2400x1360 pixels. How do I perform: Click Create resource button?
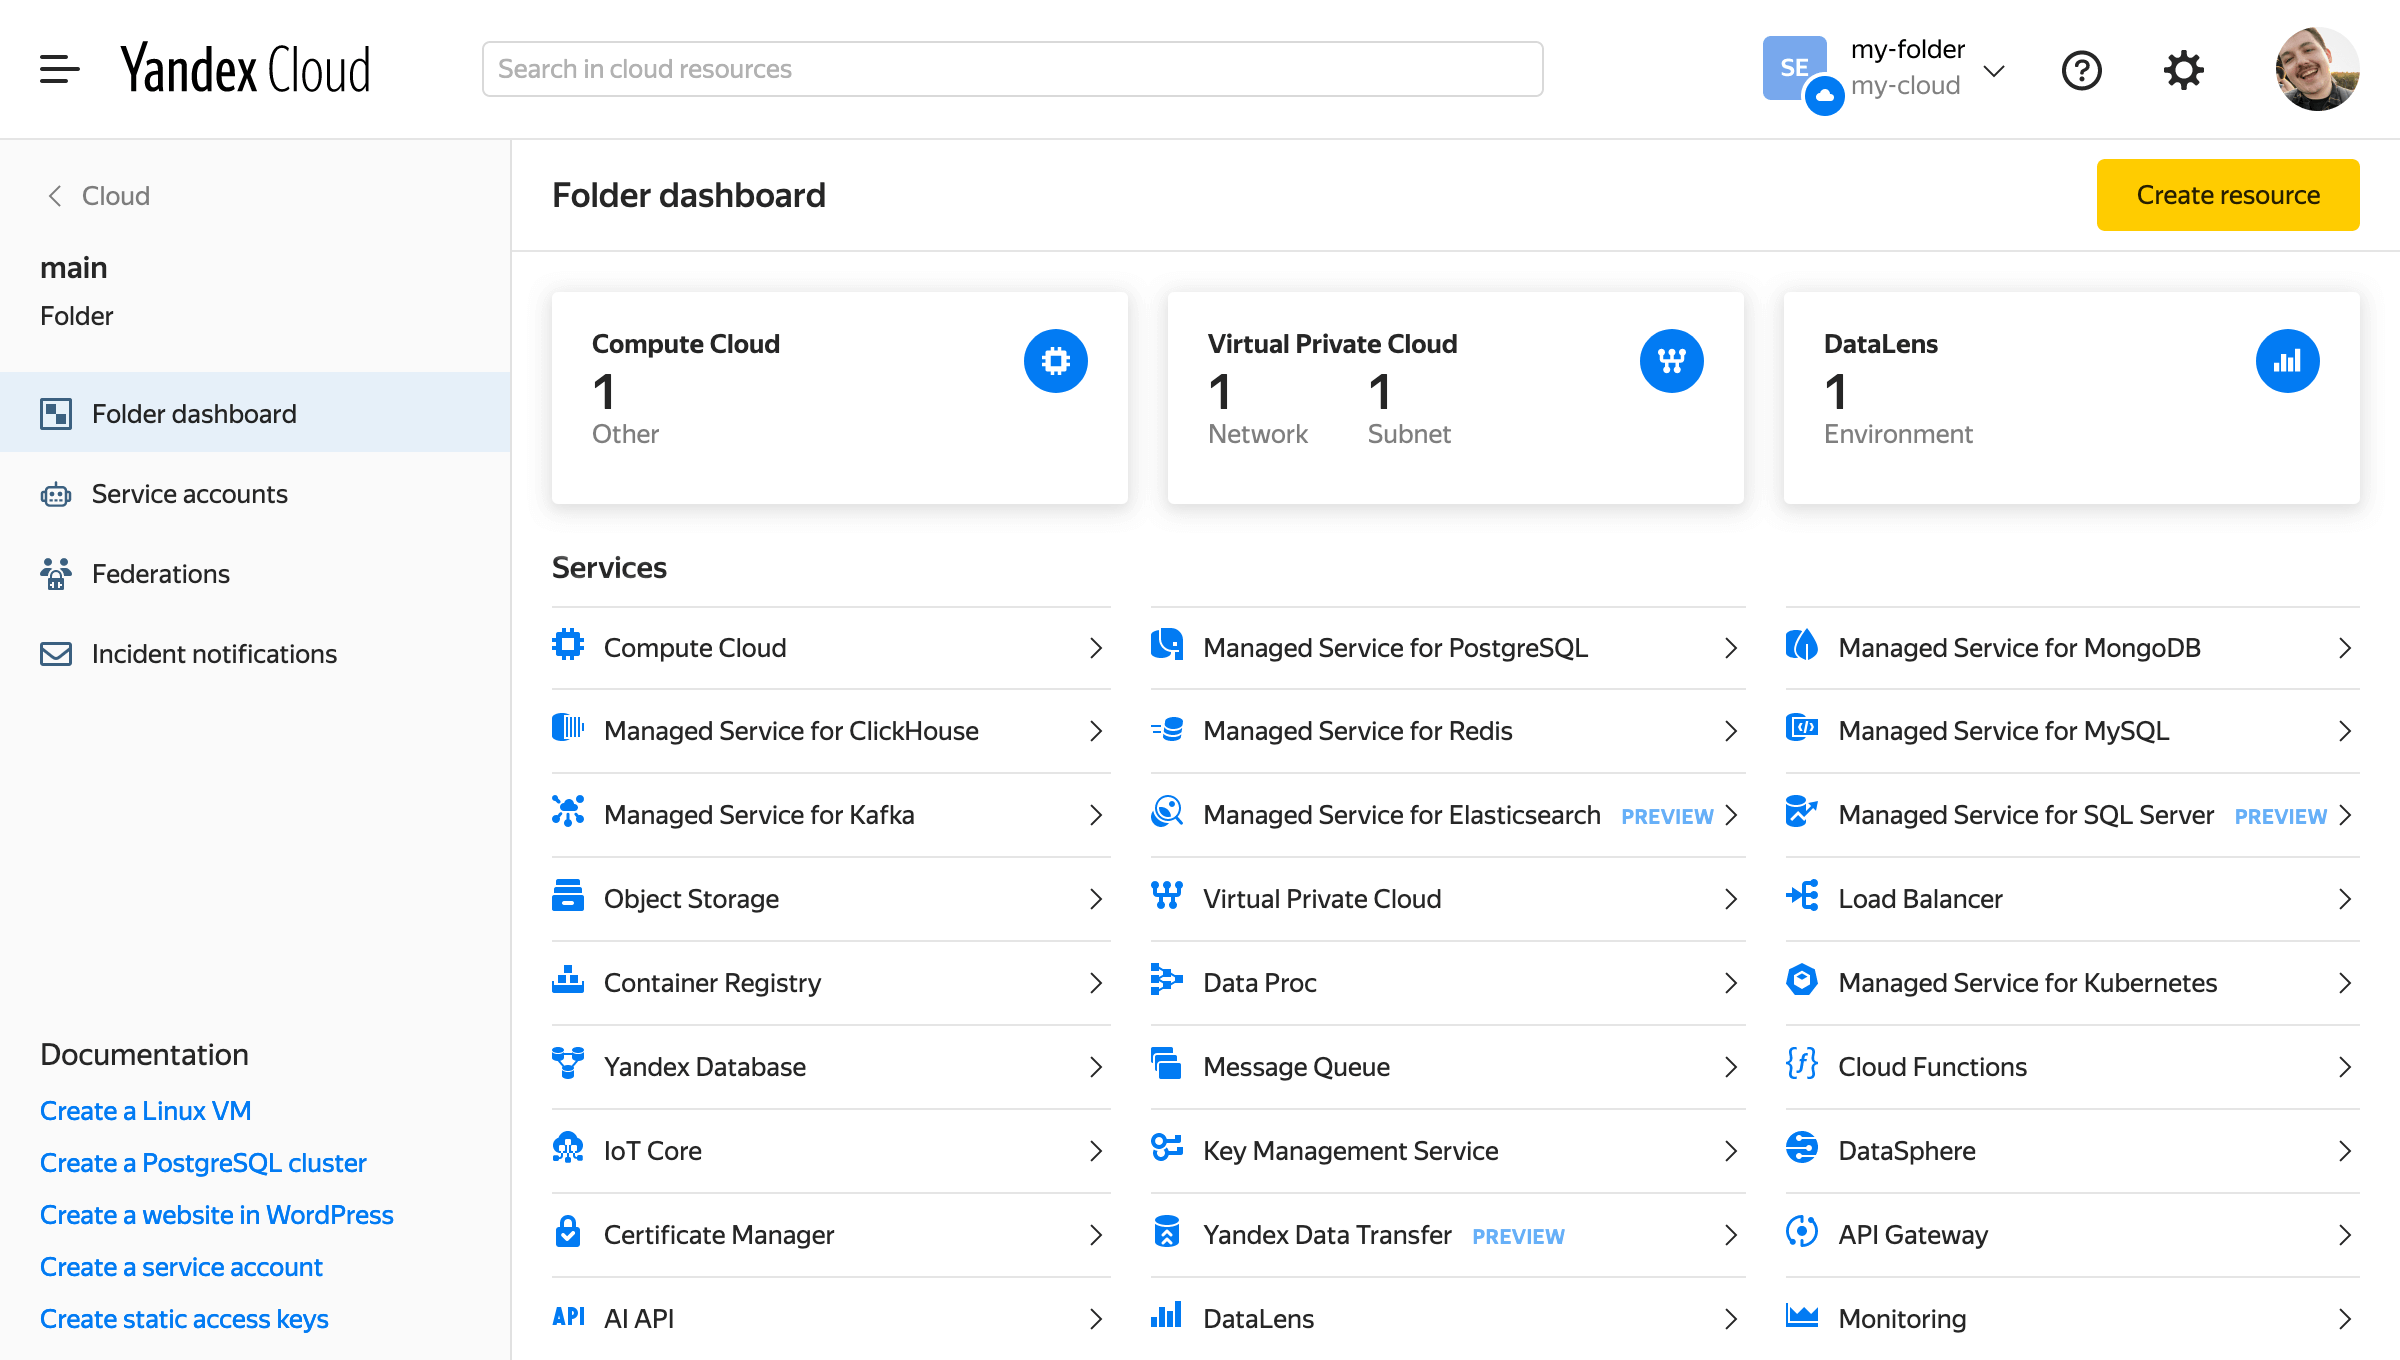click(2229, 195)
